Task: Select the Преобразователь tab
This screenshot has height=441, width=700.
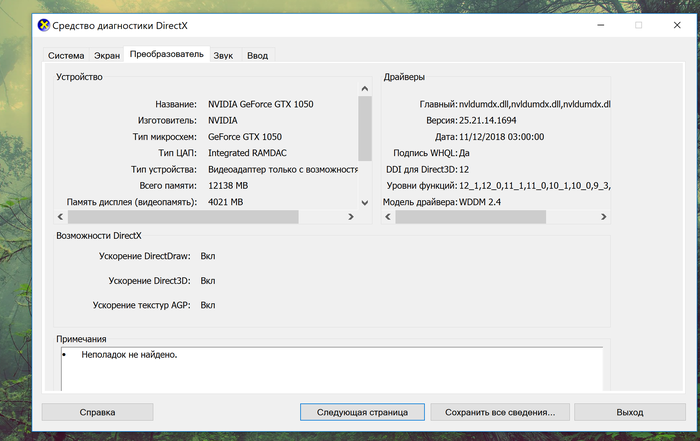Action: (x=166, y=54)
